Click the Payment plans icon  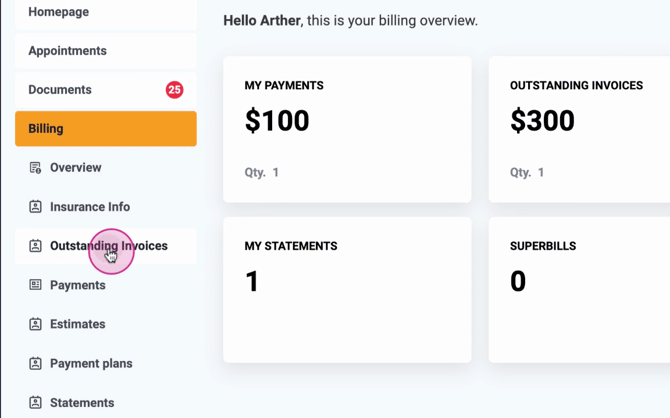tap(35, 363)
